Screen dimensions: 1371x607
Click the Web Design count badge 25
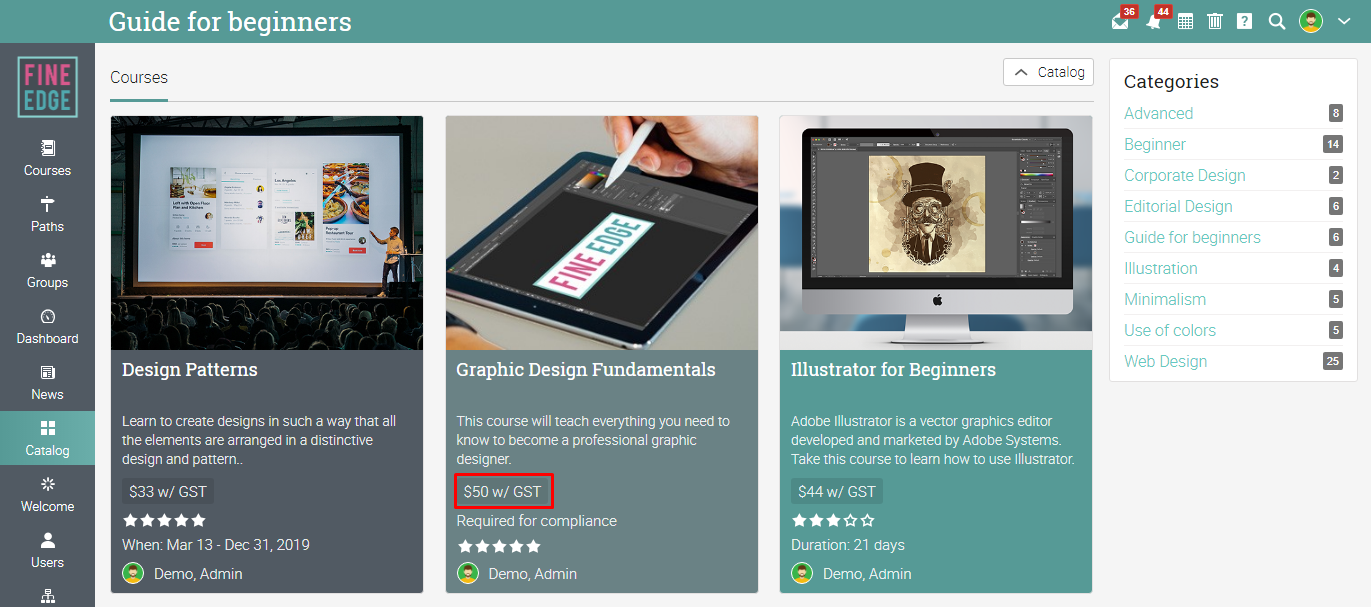[x=1332, y=361]
